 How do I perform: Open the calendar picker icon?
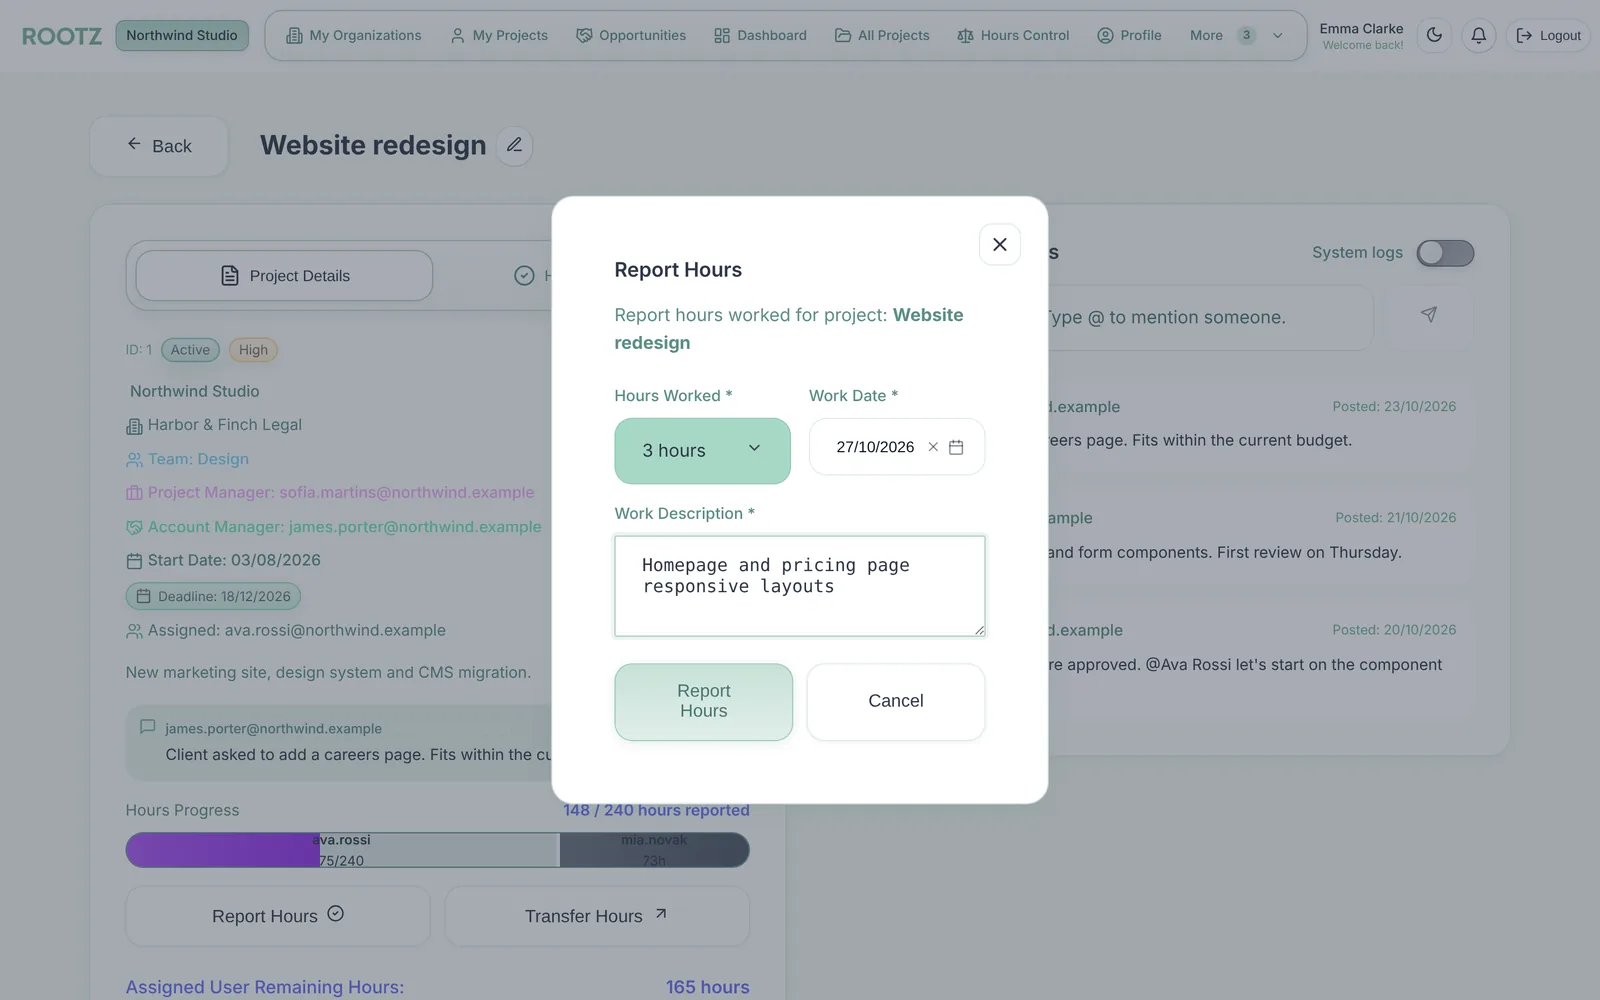click(956, 447)
